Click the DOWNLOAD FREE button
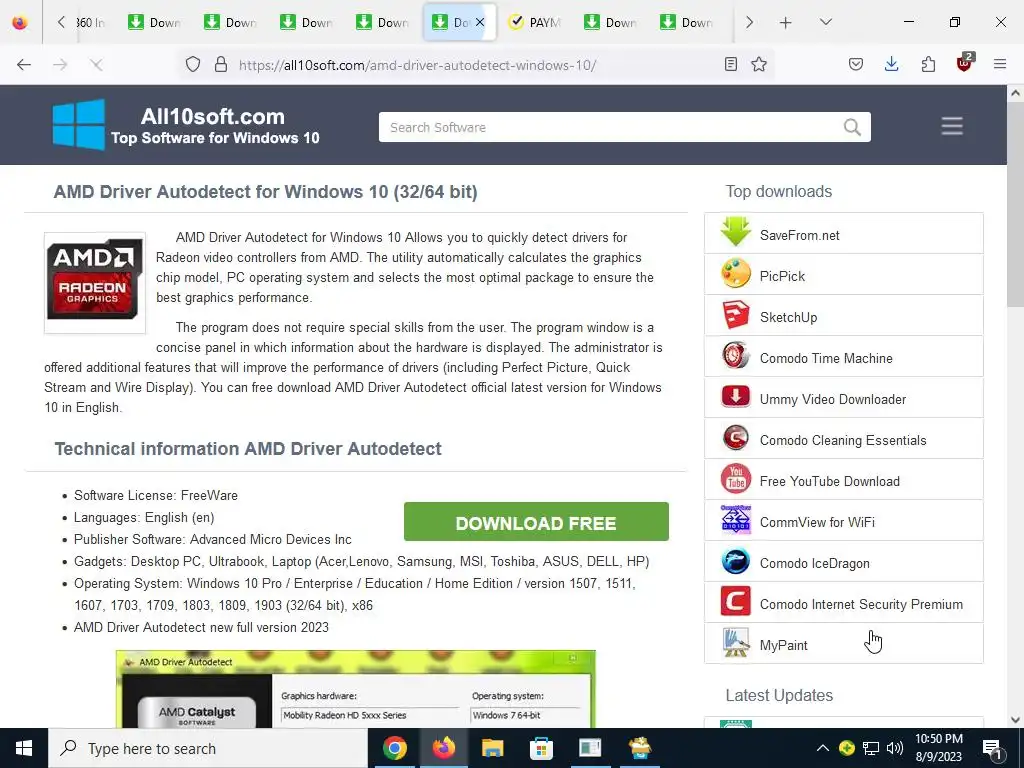This screenshot has height=768, width=1024. pyautogui.click(x=536, y=522)
